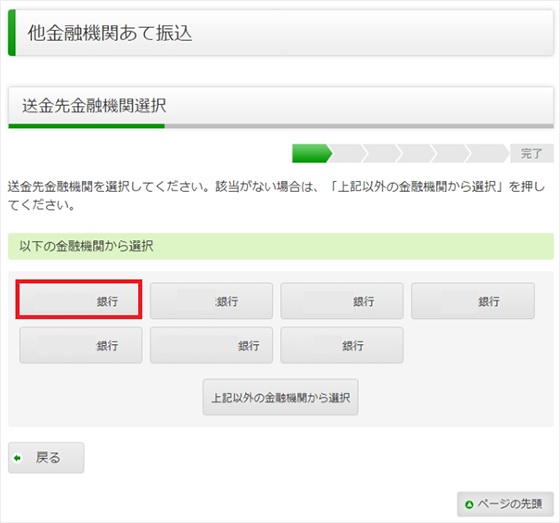Viewport: 560px width, 523px height.
Task: Pick the middle 銀行 button in the bottom row
Action: [x=211, y=345]
